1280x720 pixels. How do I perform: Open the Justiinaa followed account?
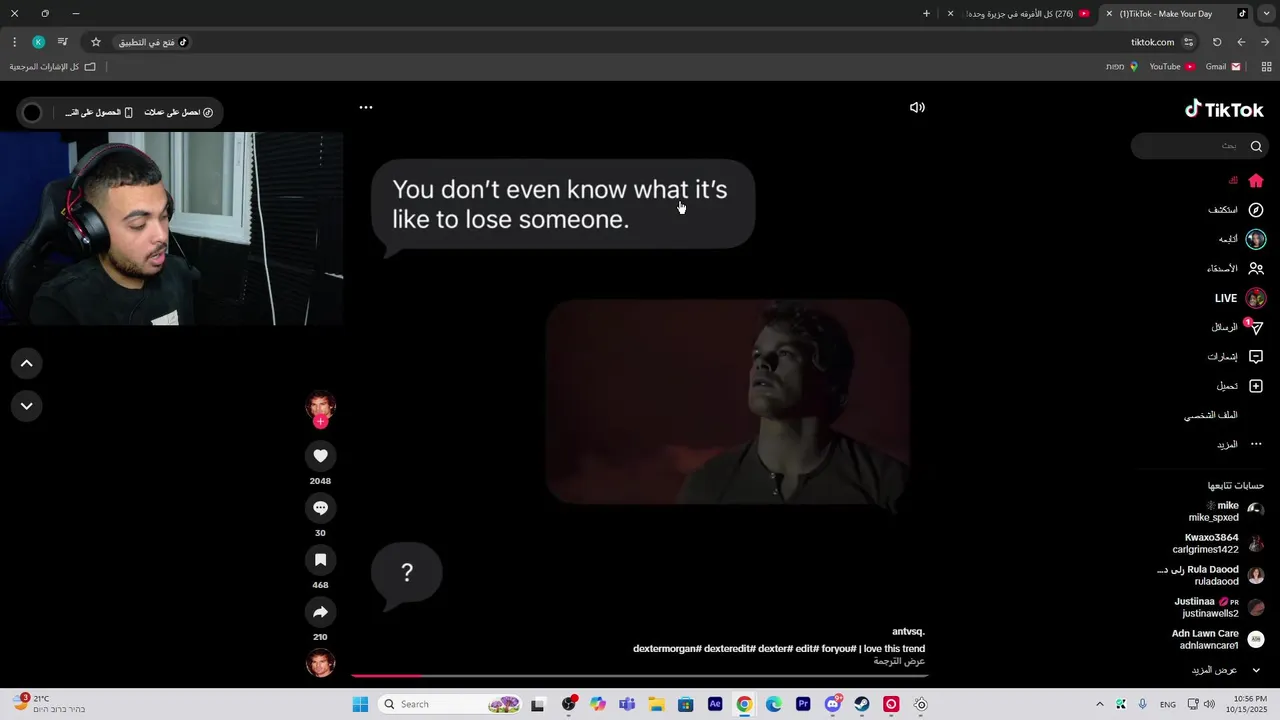click(1219, 607)
